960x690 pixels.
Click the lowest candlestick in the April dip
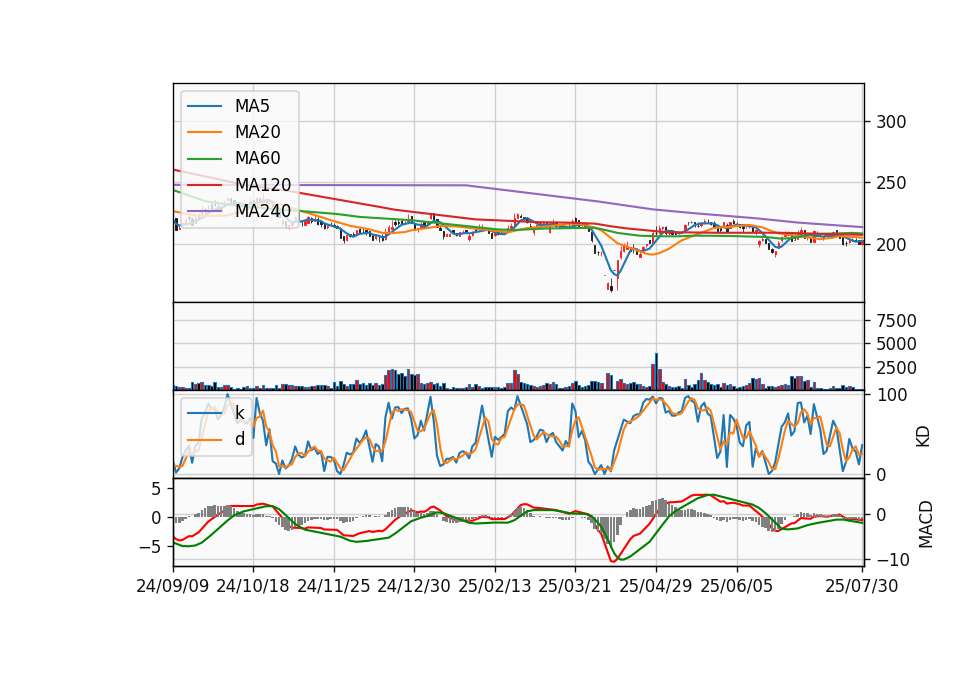pos(611,286)
